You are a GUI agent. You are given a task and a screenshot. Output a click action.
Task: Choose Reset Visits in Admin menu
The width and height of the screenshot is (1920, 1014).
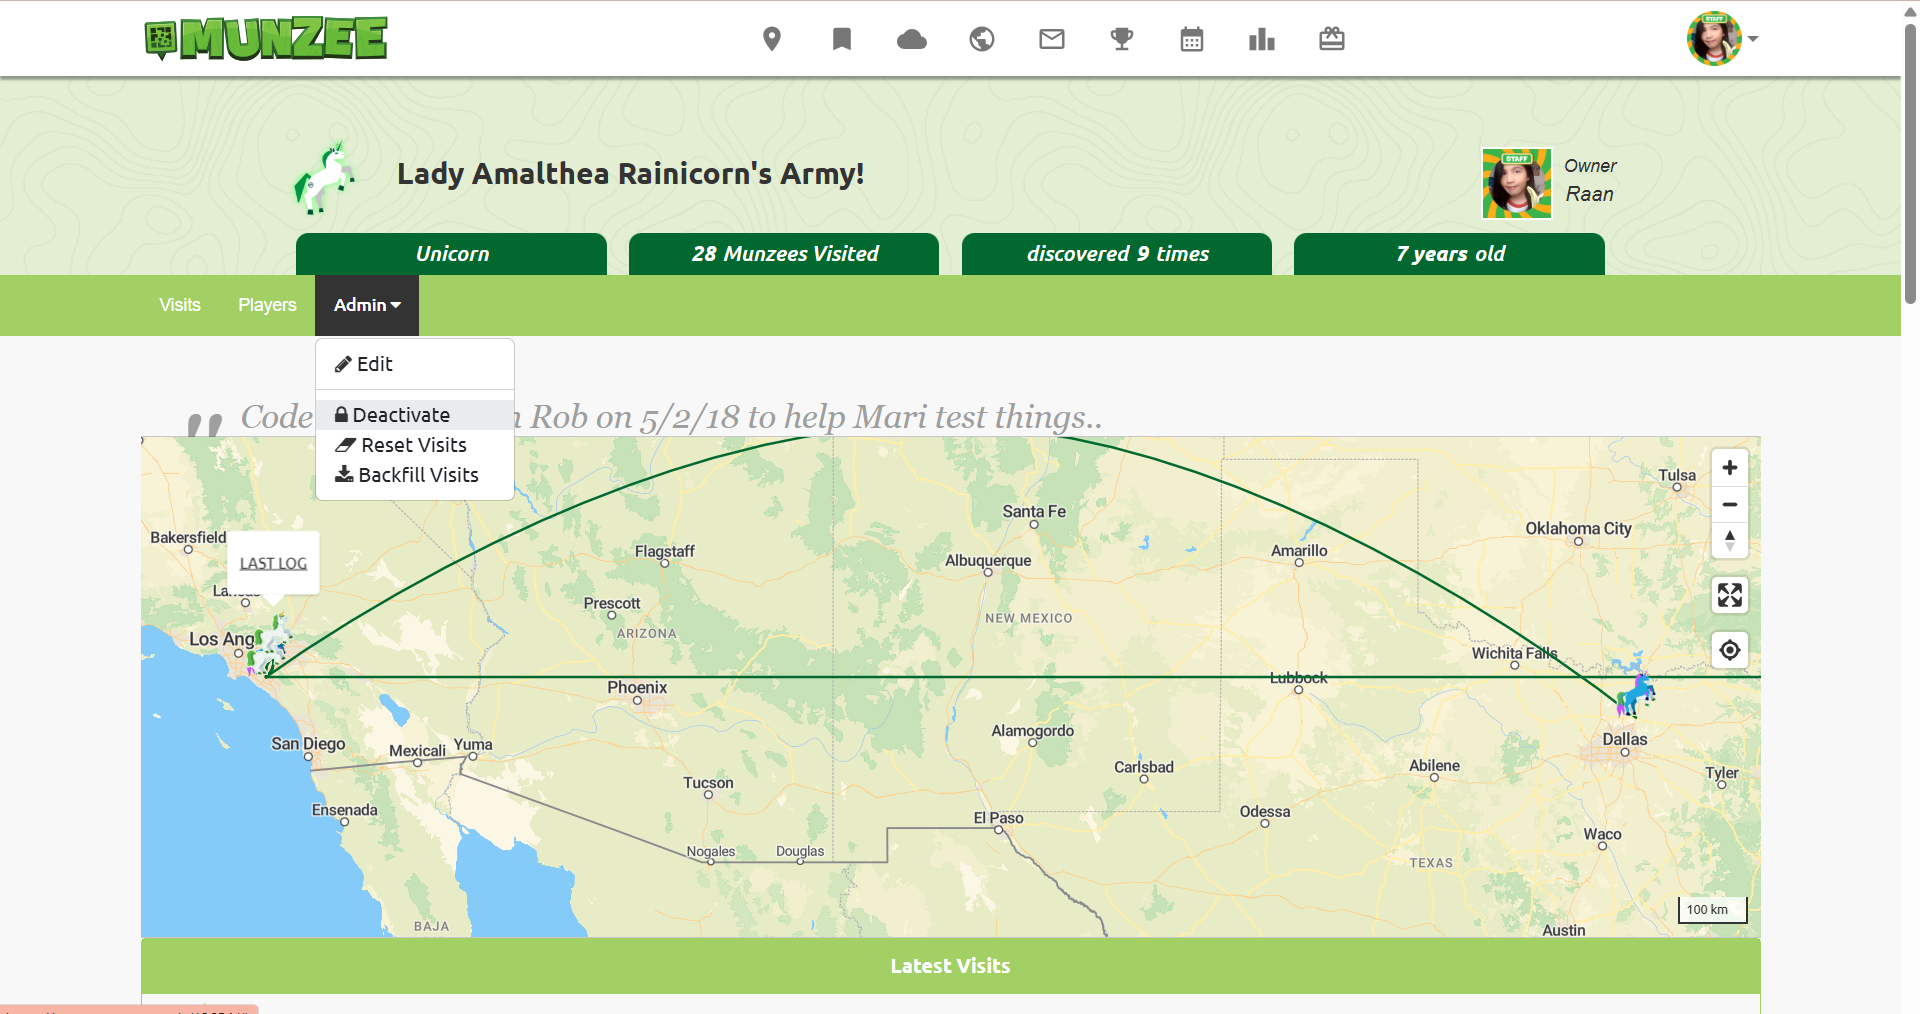click(413, 445)
